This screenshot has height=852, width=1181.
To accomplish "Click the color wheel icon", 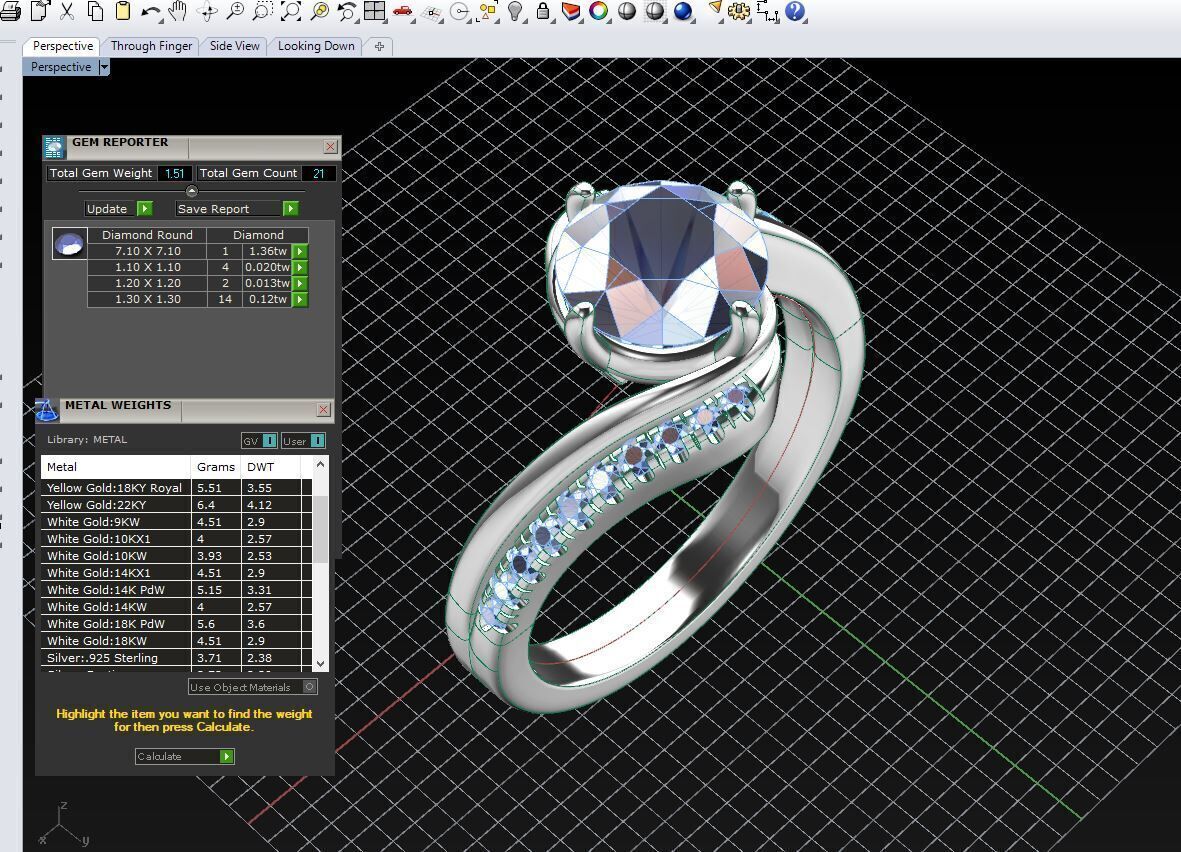I will click(599, 11).
